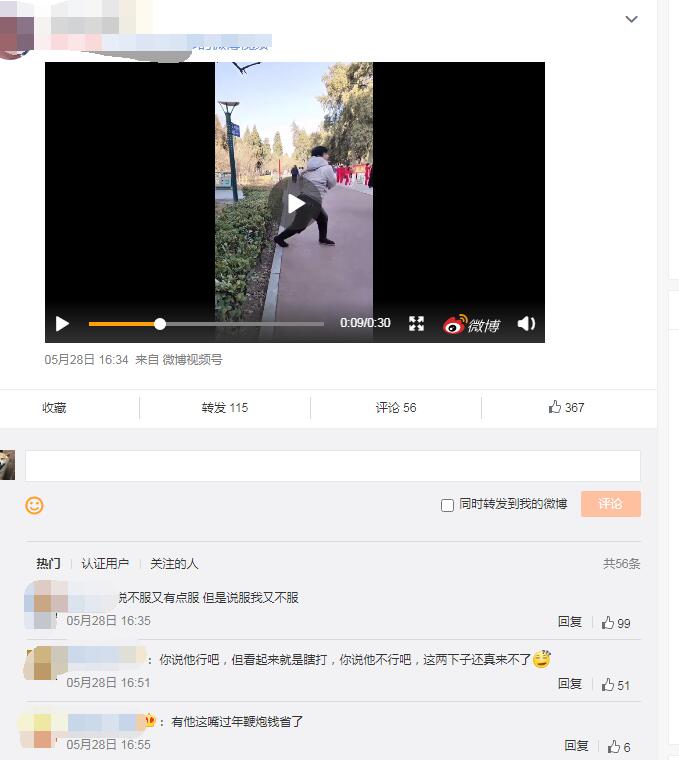Viewport: 679px width, 760px height.
Task: Like the comment with 51 thumbs-up
Action: tap(616, 685)
